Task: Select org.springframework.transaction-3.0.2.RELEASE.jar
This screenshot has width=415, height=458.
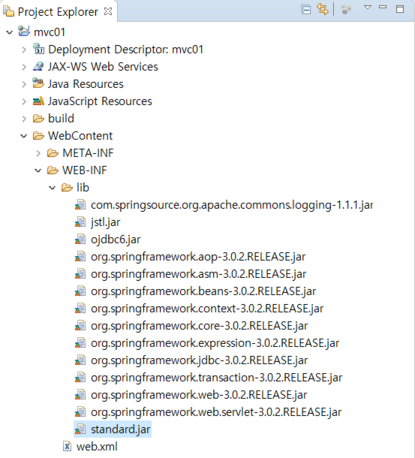Action: [216, 378]
